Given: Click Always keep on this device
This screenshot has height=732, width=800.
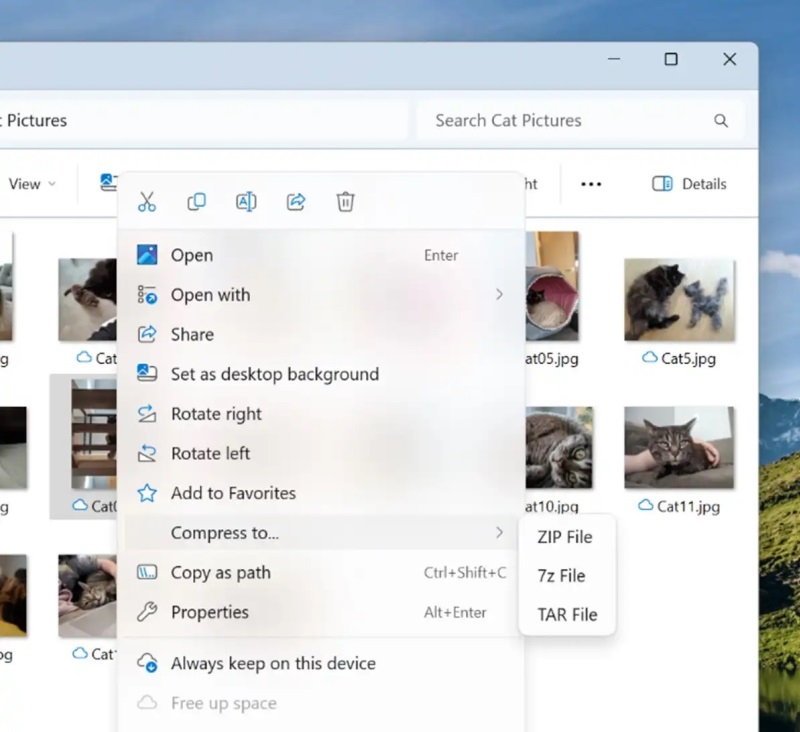Looking at the screenshot, I should [x=273, y=663].
